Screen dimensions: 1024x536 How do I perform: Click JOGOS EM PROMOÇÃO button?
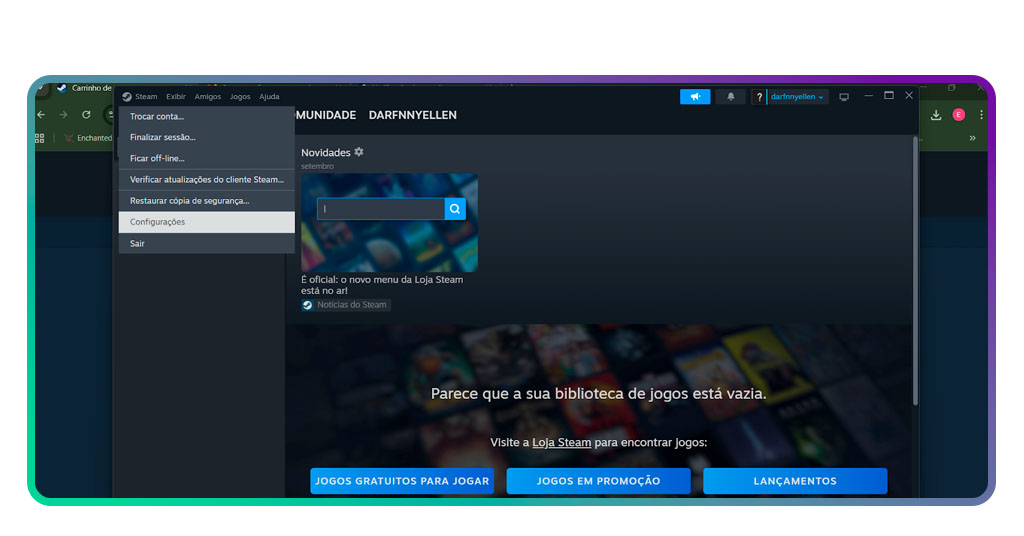pos(598,481)
